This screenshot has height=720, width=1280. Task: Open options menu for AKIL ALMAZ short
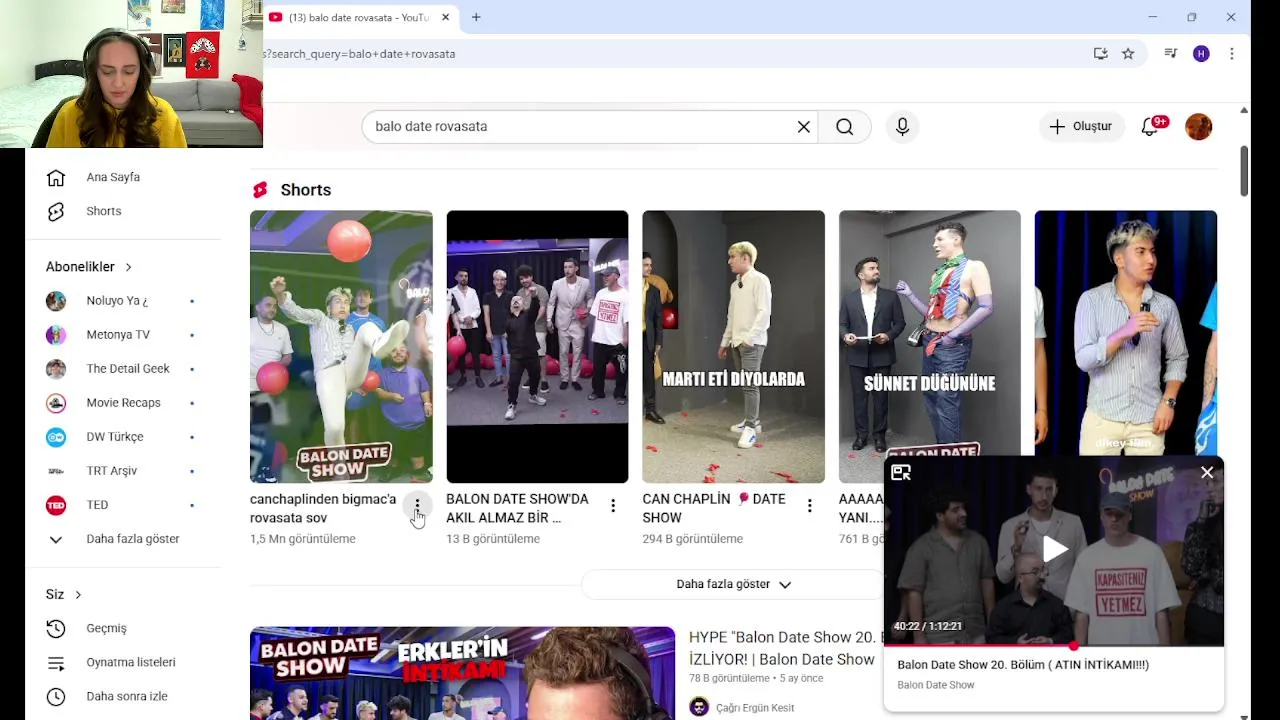point(613,506)
